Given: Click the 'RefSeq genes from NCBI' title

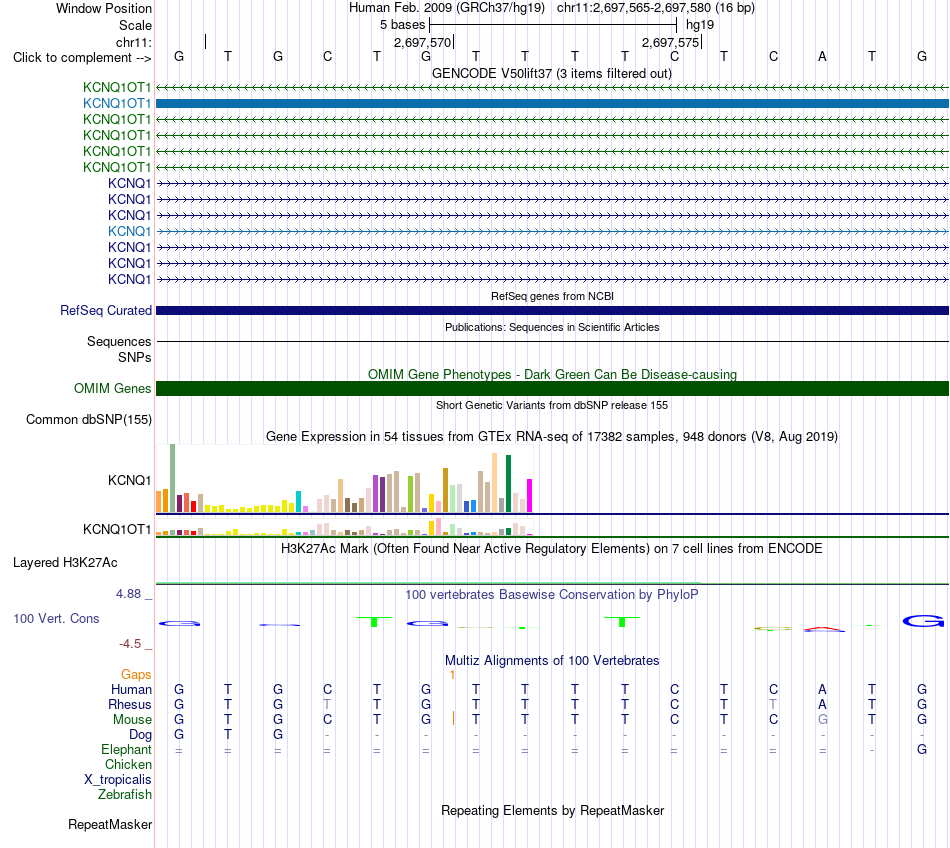Looking at the screenshot, I should click(x=552, y=296).
